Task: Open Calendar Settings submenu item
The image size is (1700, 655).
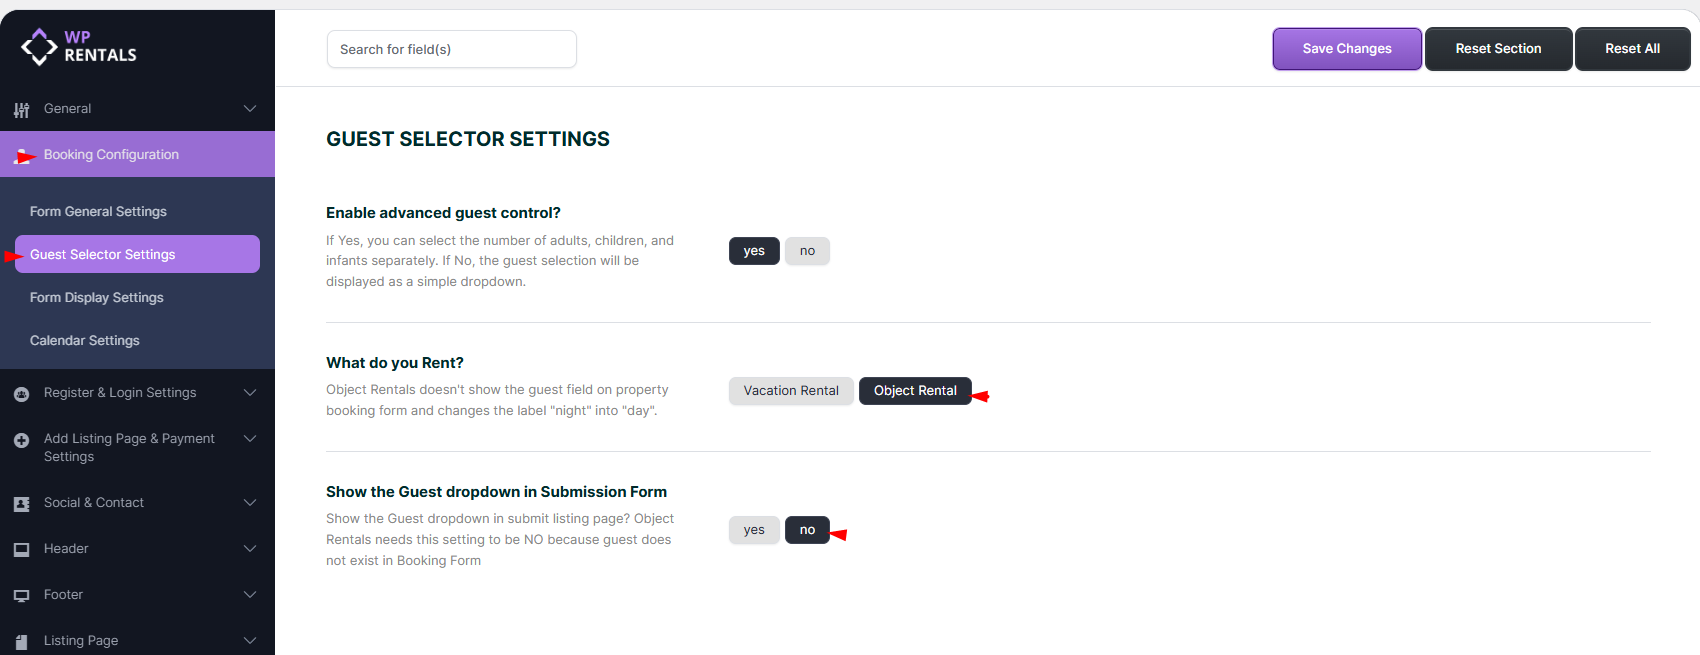Action: 85,341
